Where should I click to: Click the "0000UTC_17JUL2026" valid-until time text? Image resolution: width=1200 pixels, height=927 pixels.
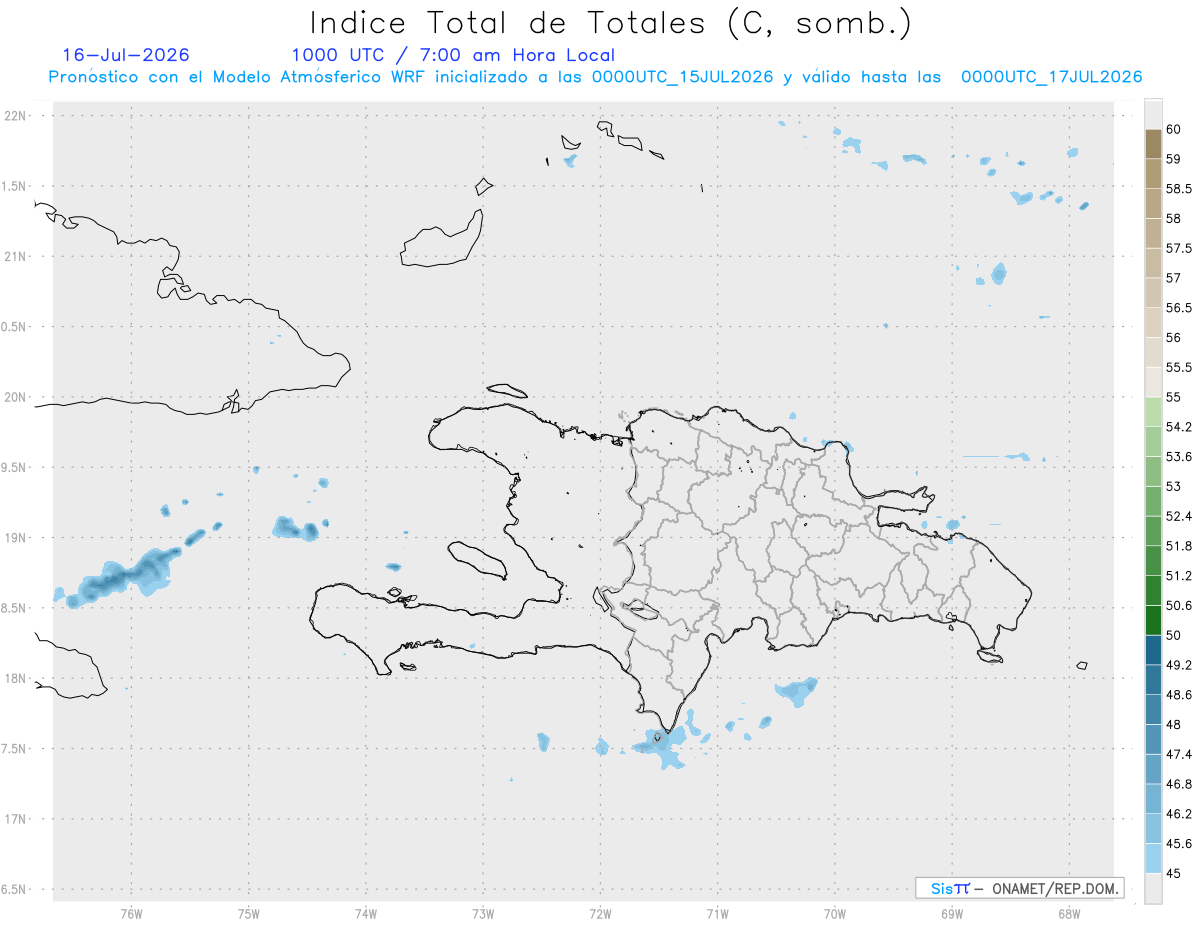[1052, 77]
